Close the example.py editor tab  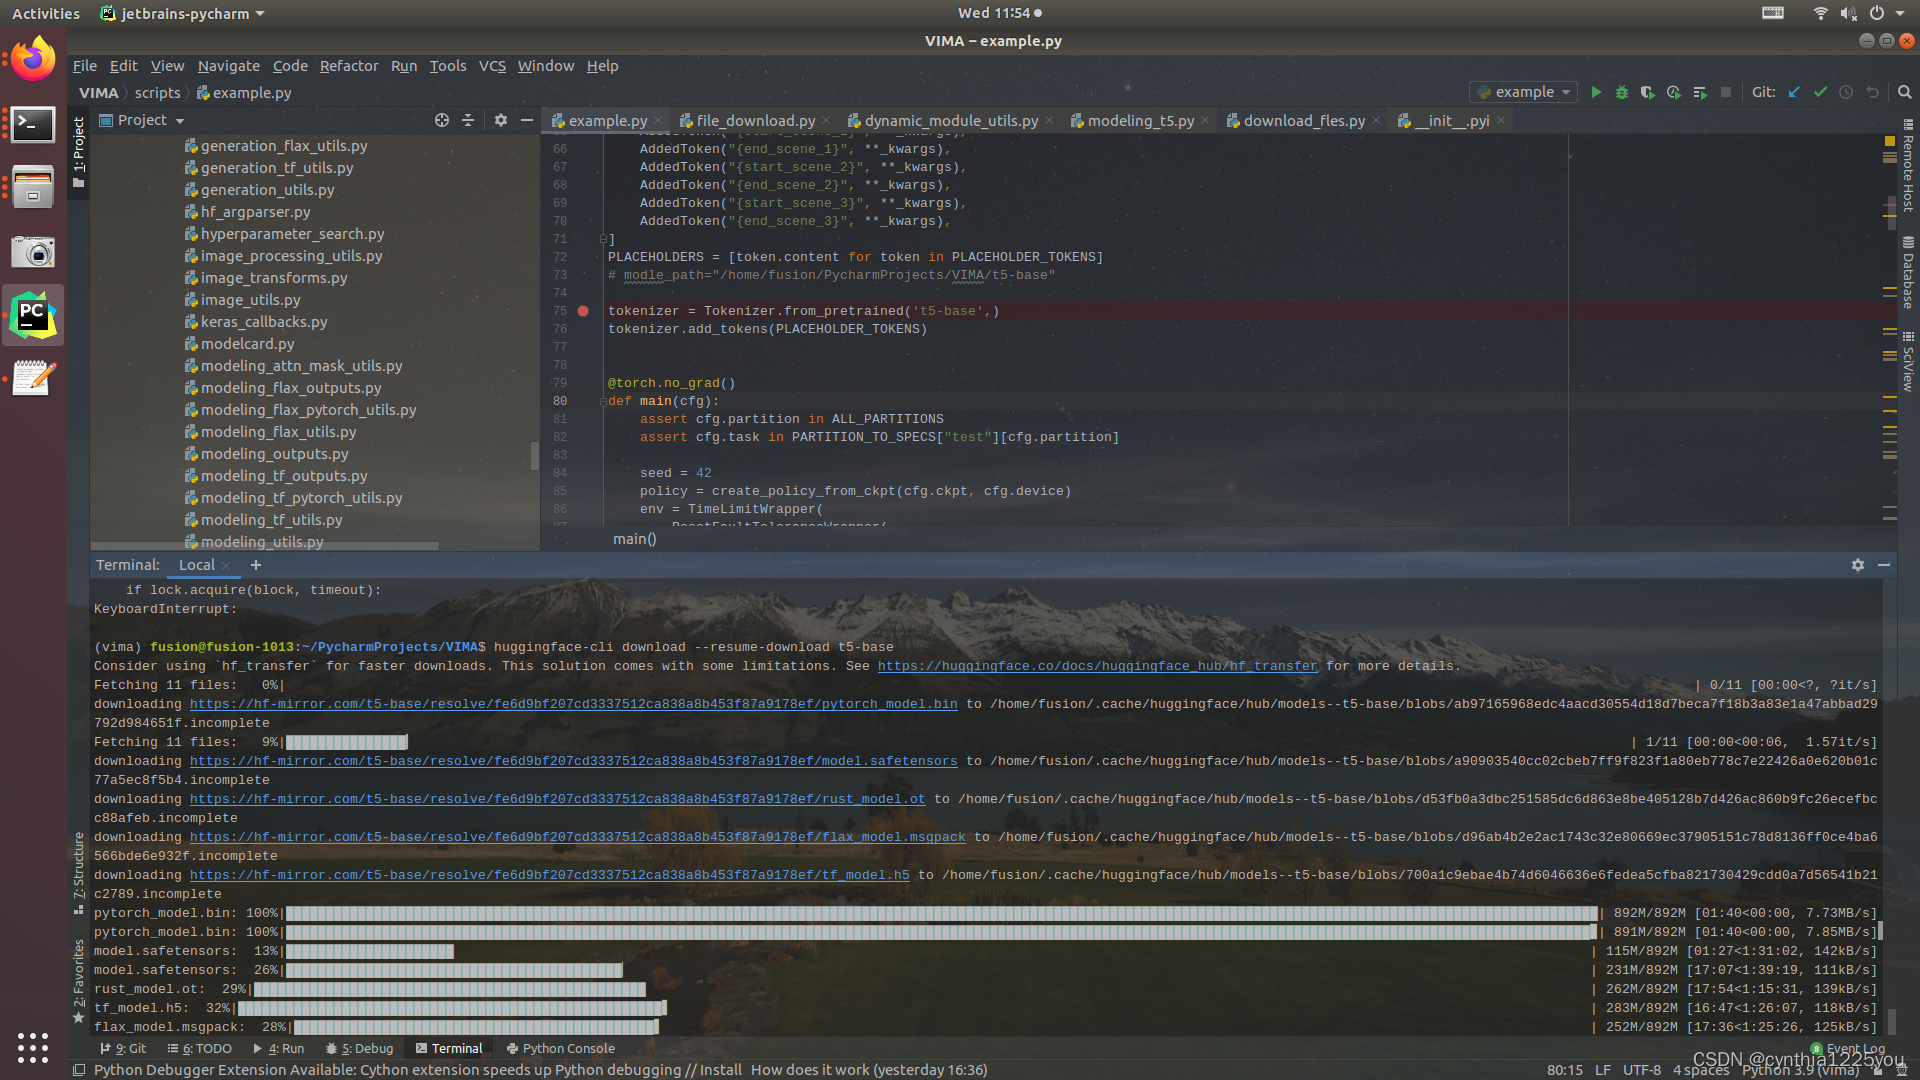coord(658,121)
